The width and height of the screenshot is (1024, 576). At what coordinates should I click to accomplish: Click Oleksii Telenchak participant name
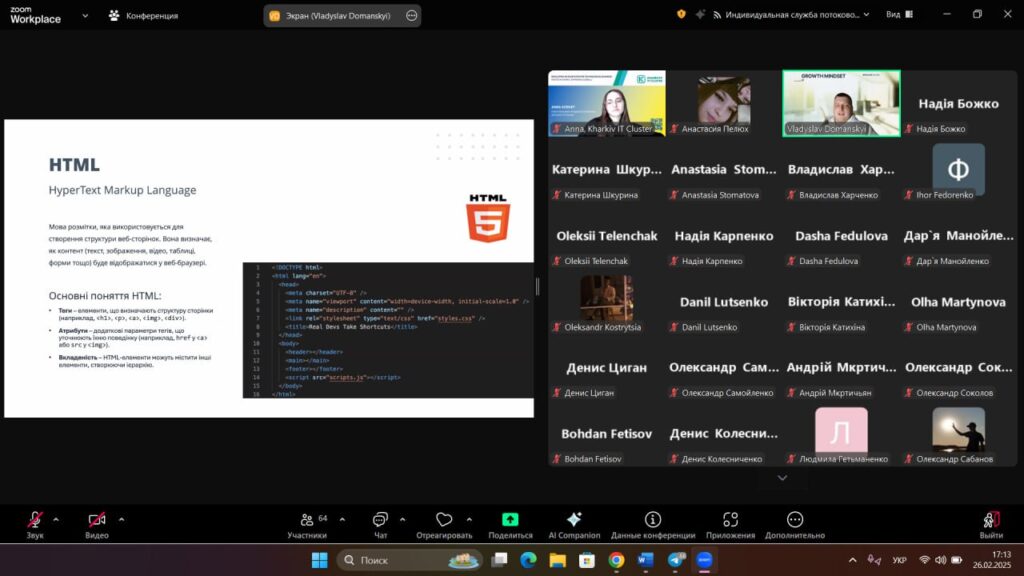(607, 236)
